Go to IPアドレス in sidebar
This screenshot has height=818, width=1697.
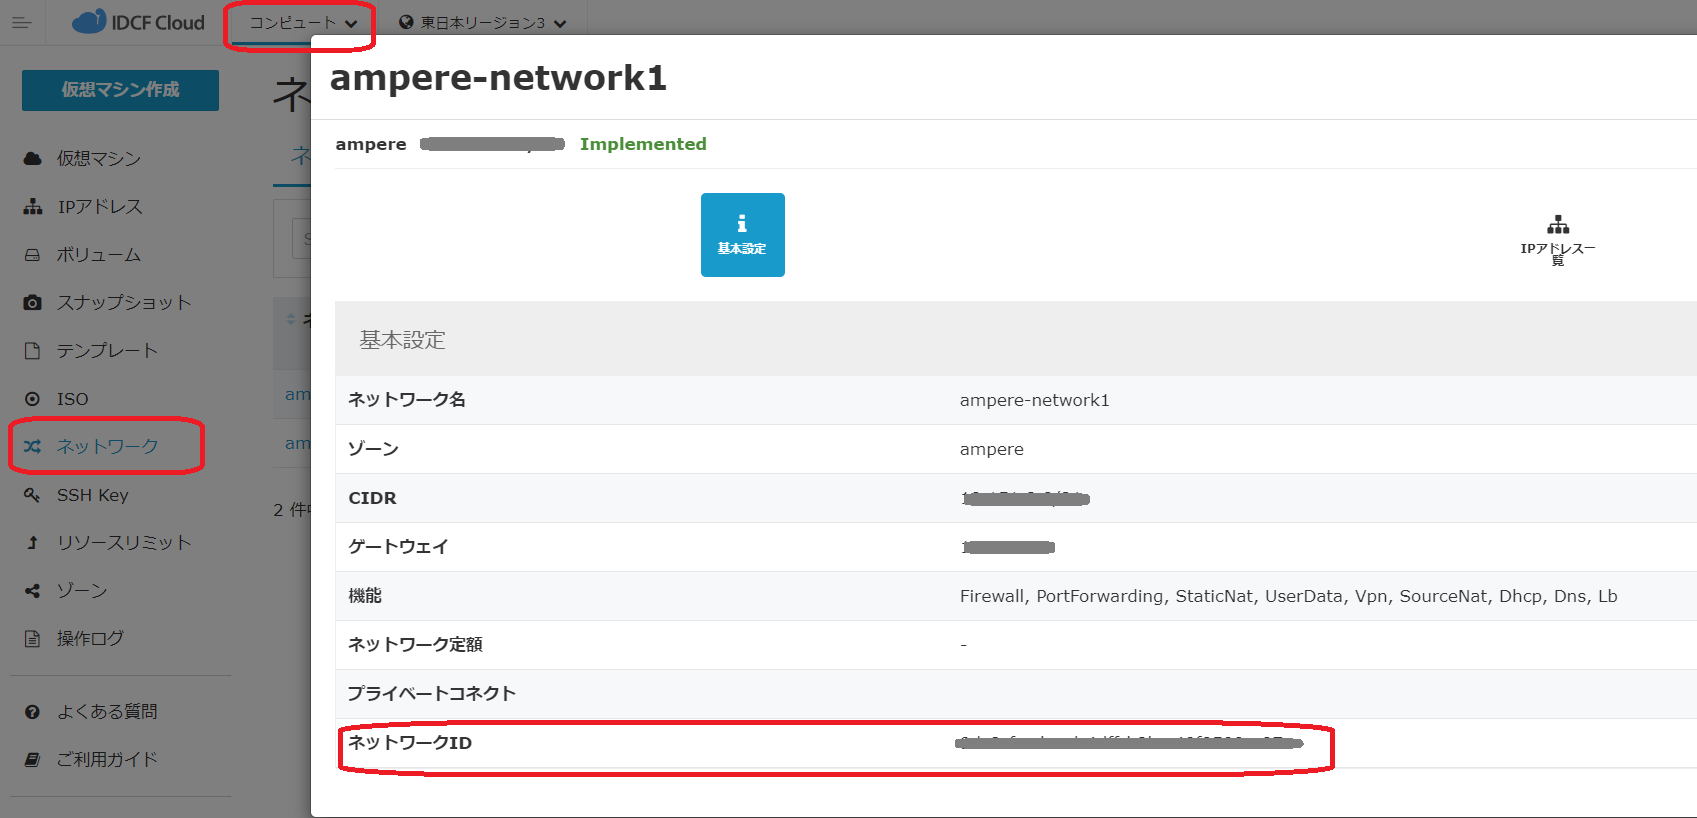coord(99,206)
